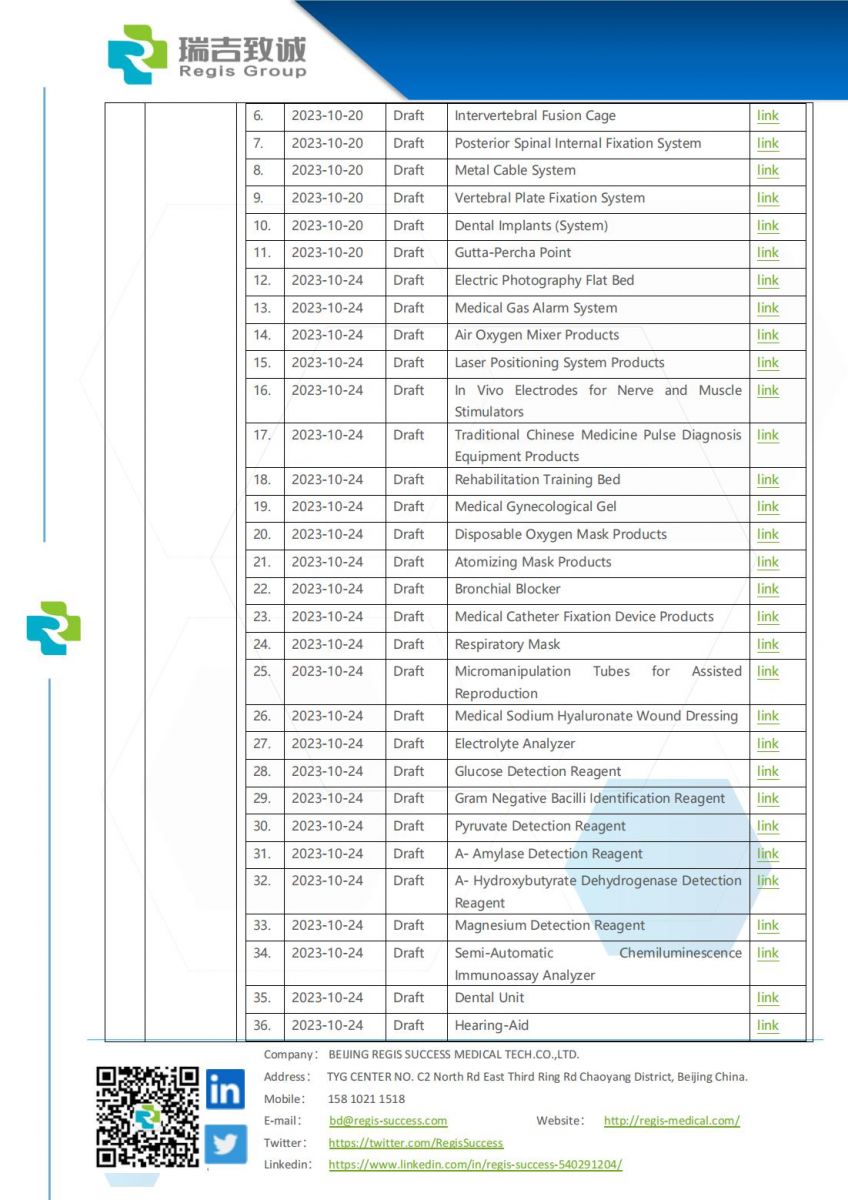The width and height of the screenshot is (848, 1200).
Task: Follow link for Medical Gas Alarm System
Action: [x=767, y=308]
